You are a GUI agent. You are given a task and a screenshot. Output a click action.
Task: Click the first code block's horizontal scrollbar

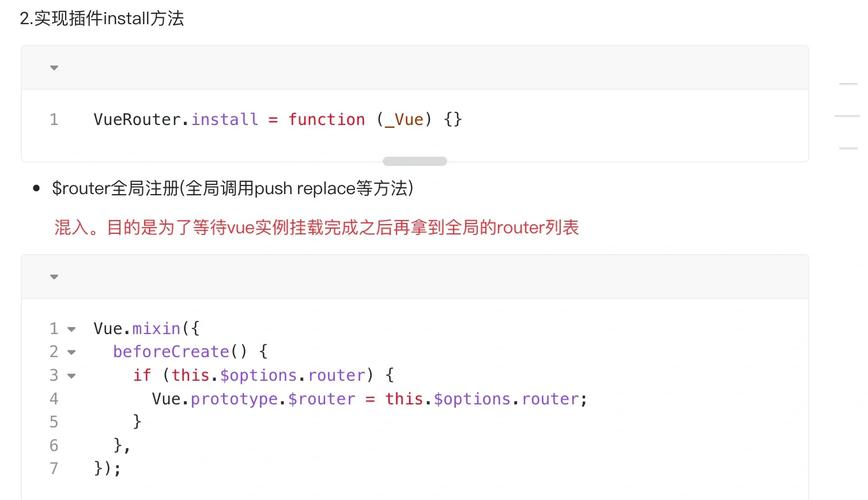pos(414,161)
